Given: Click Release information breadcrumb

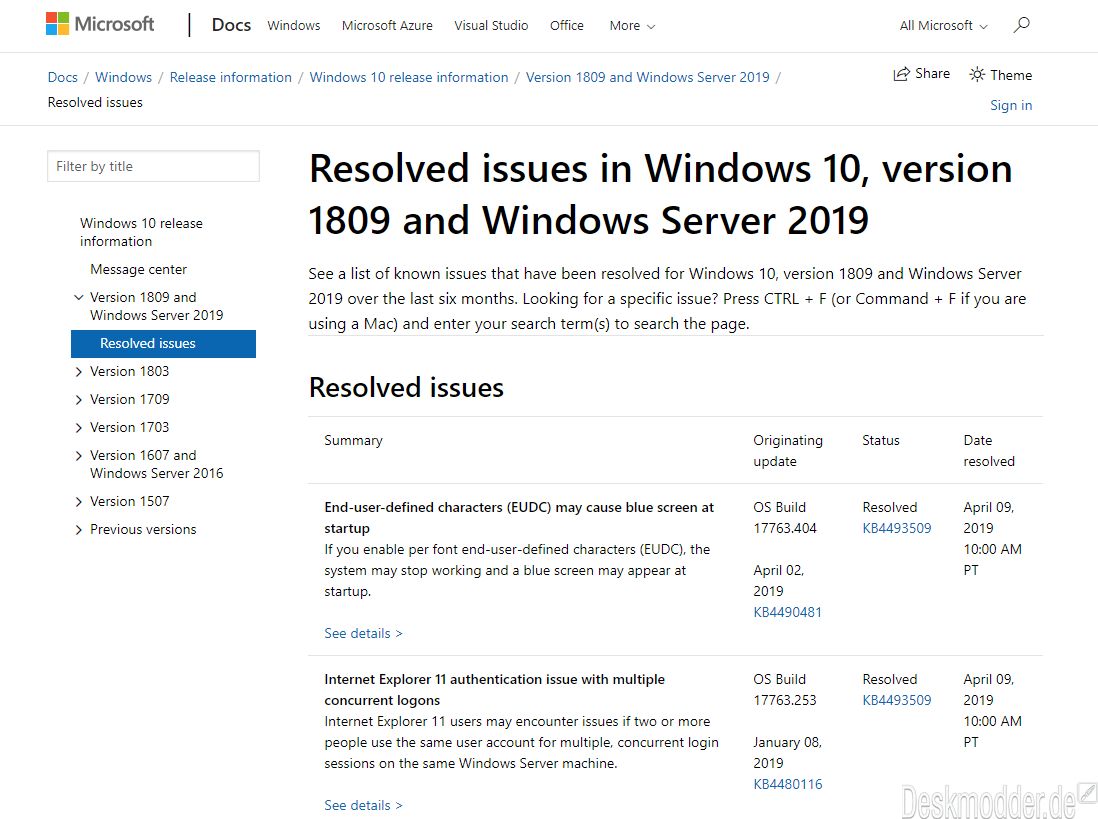Looking at the screenshot, I should click(230, 77).
